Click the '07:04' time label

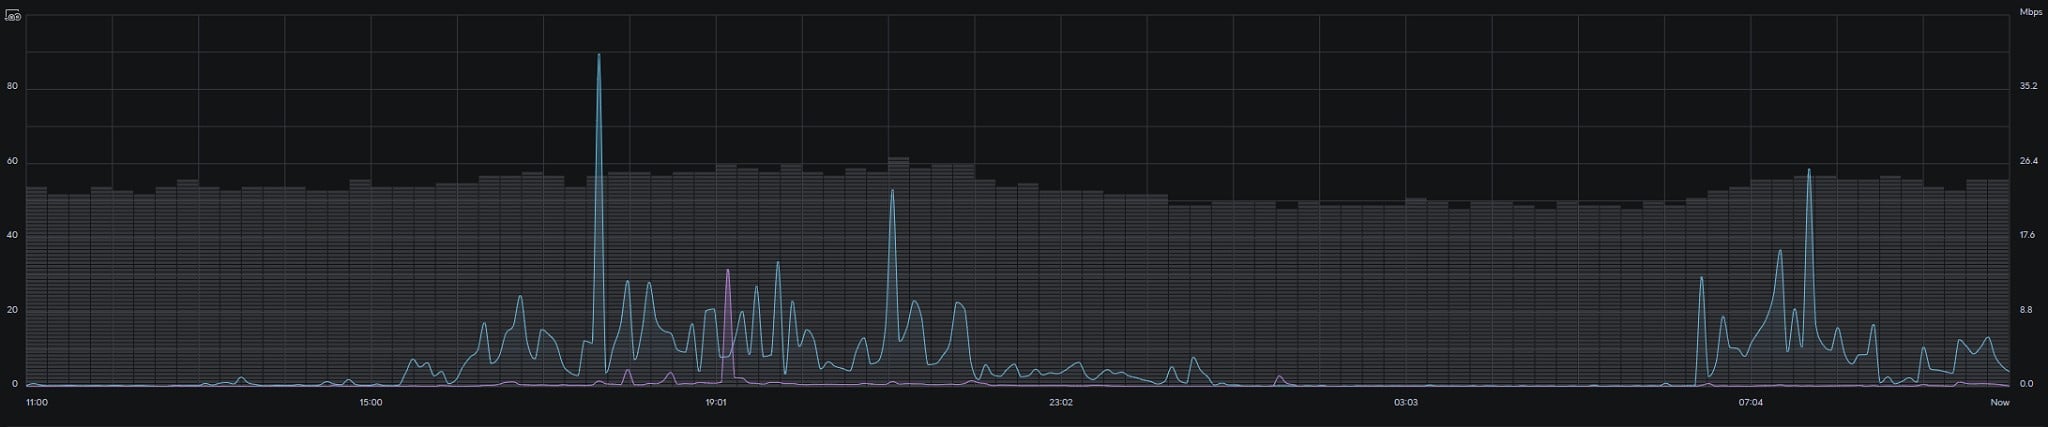(1751, 403)
